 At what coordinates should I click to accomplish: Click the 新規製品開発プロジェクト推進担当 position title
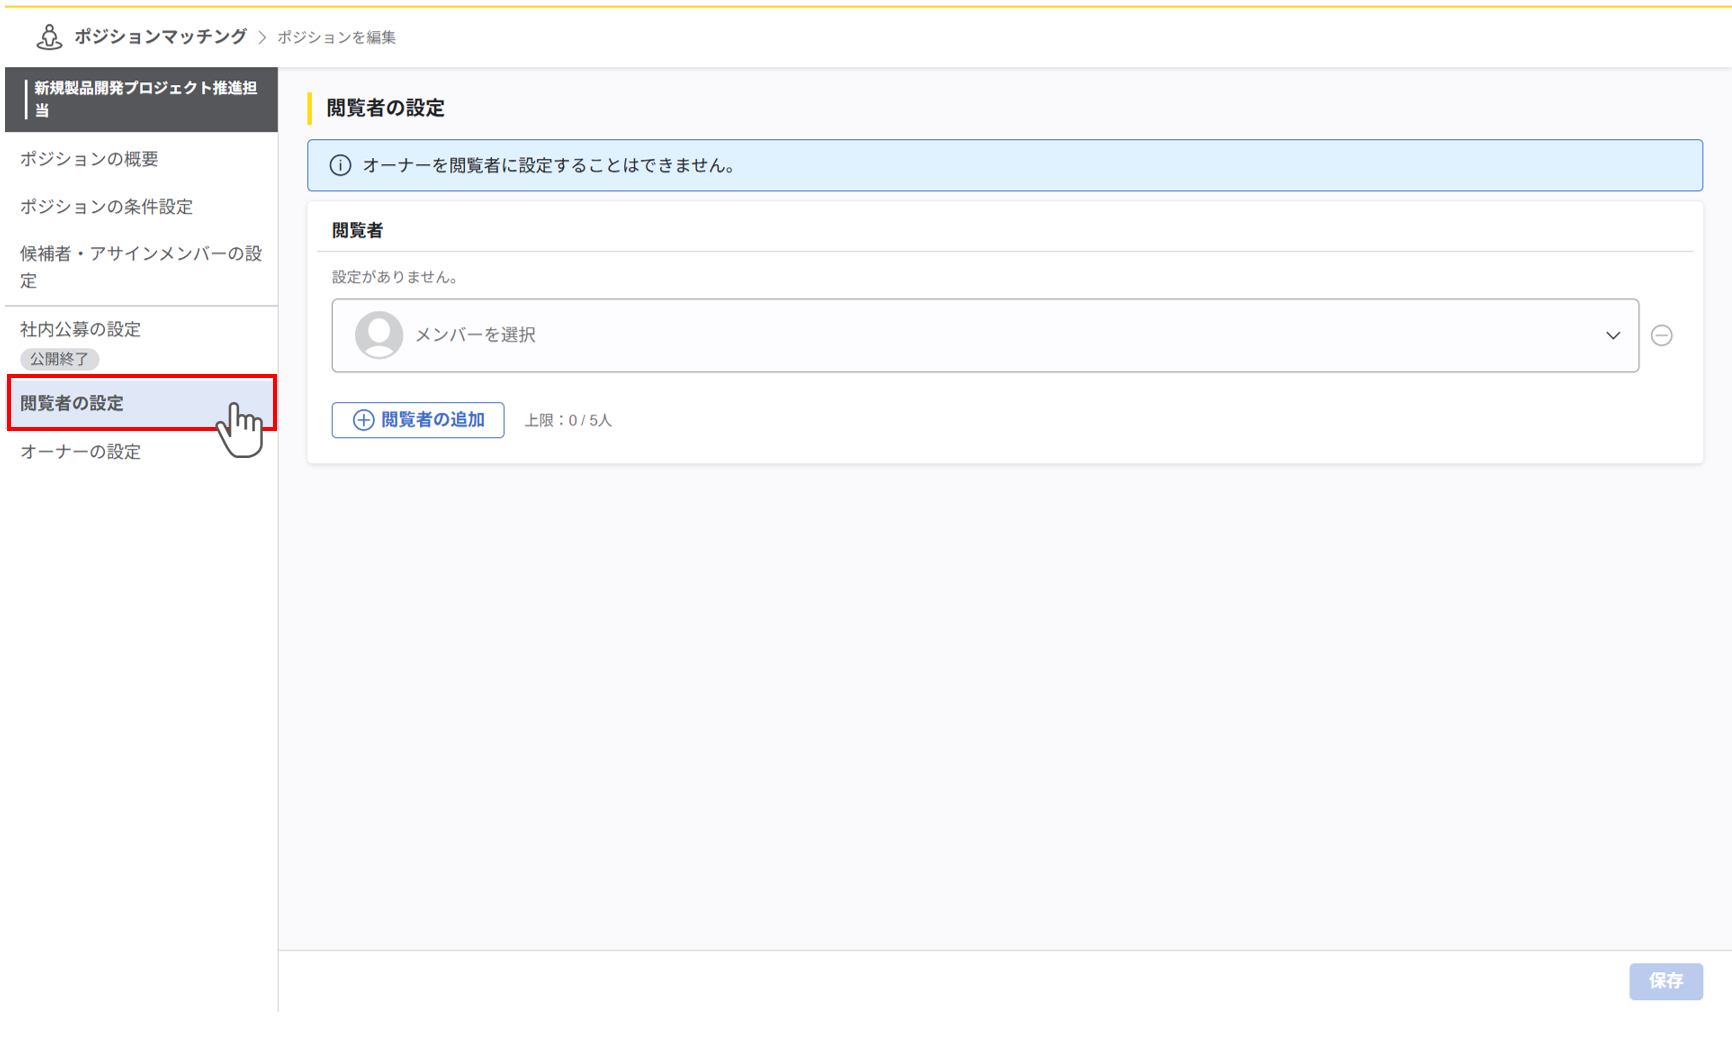tap(145, 99)
